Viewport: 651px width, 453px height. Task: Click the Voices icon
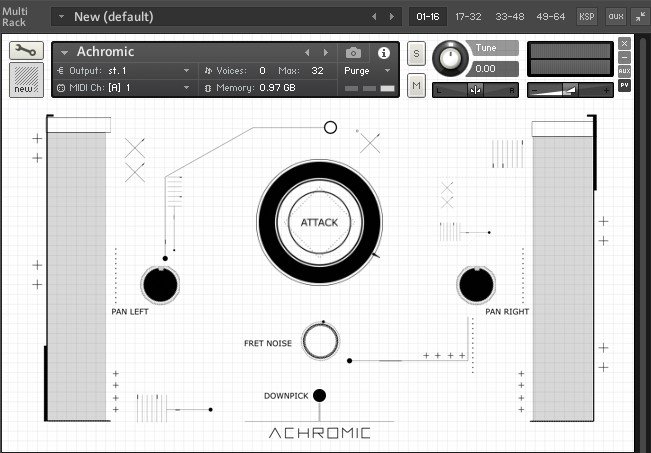208,71
